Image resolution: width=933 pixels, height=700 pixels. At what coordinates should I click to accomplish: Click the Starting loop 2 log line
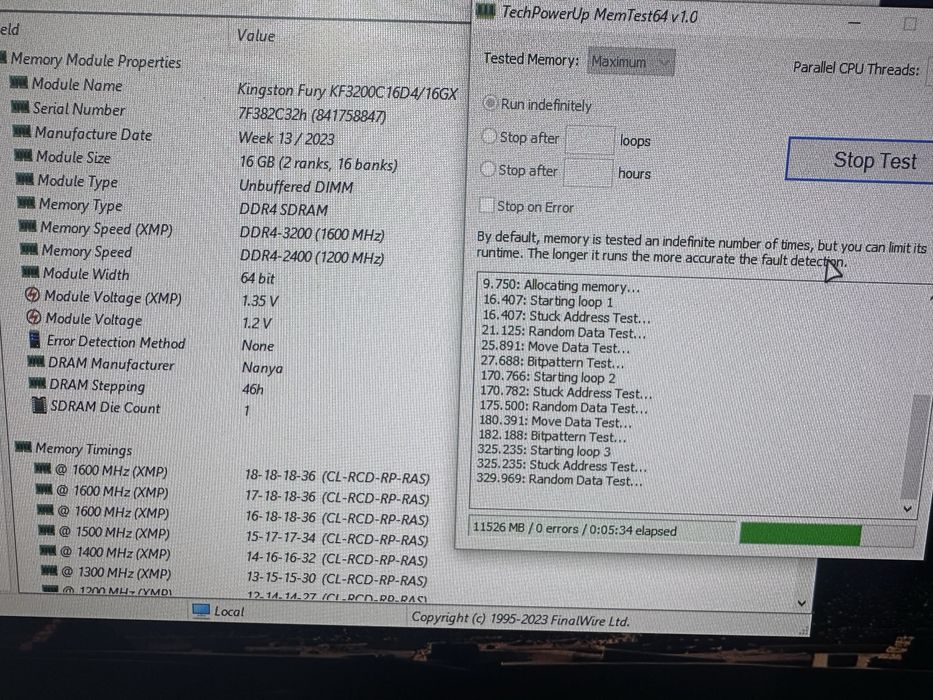547,377
